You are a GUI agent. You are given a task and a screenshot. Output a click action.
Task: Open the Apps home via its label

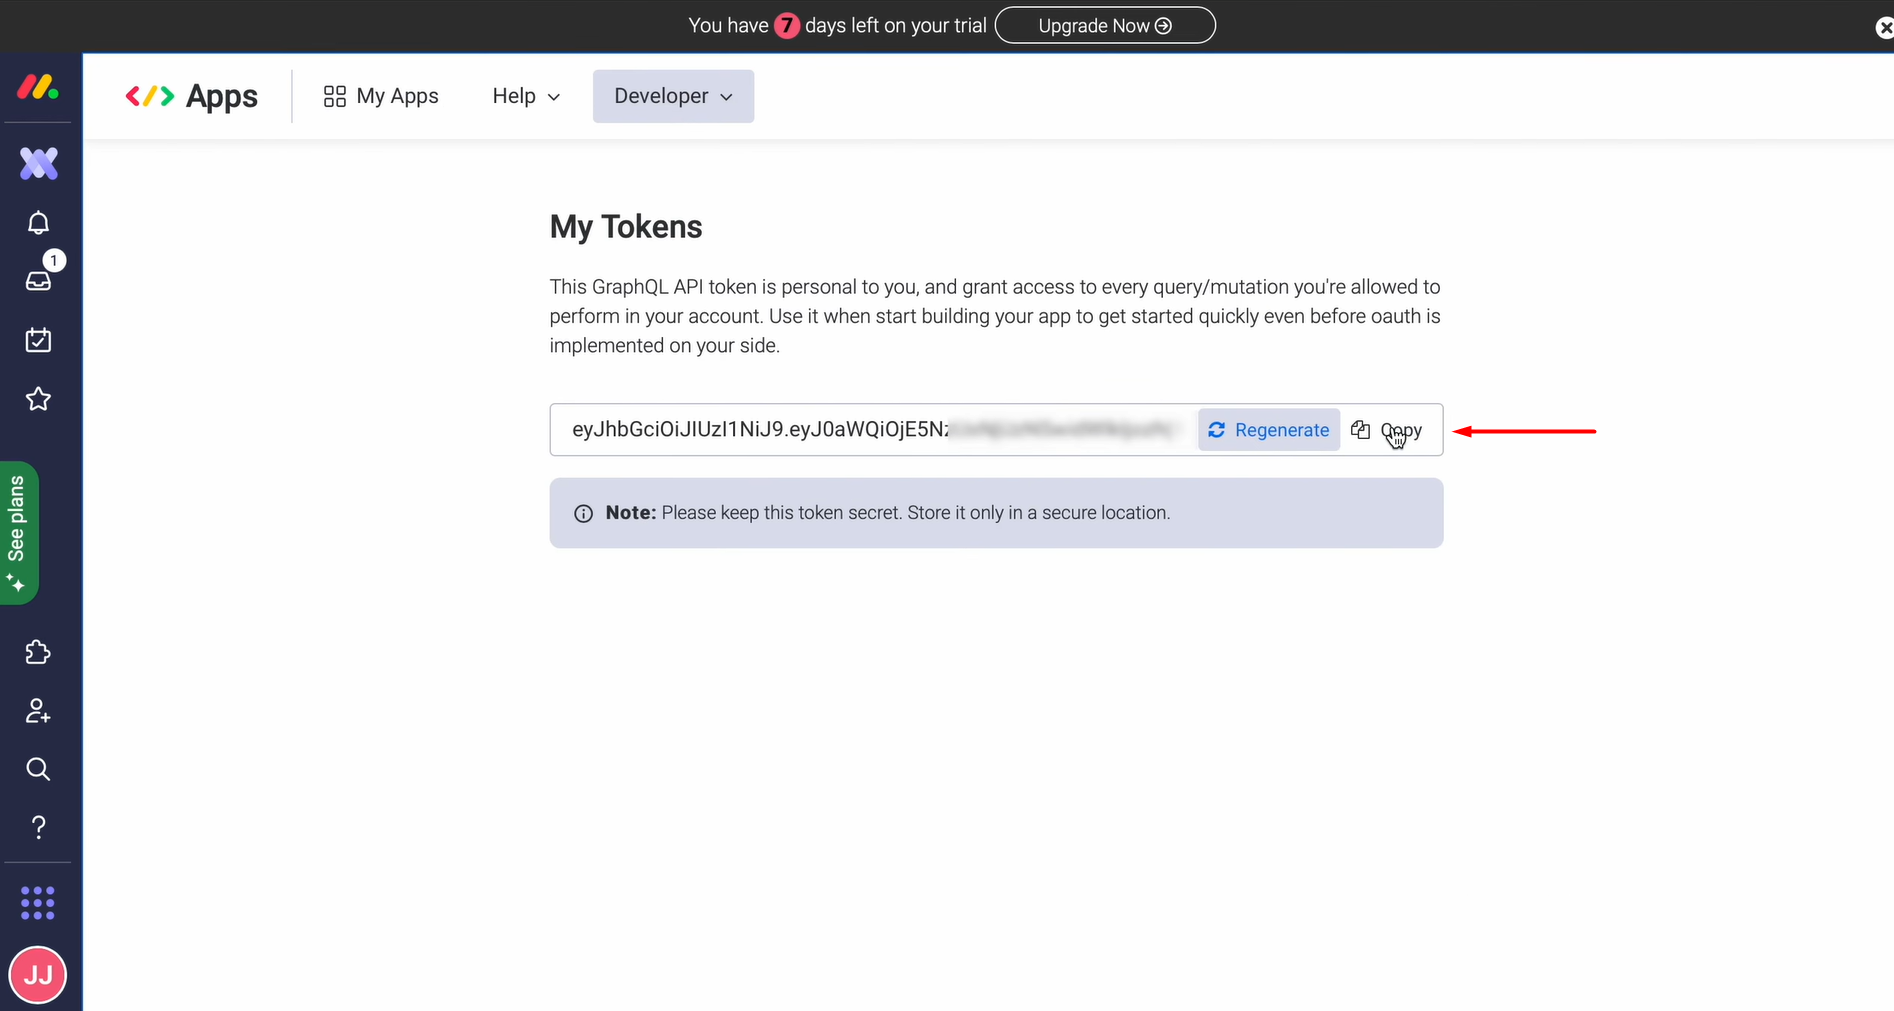point(221,96)
